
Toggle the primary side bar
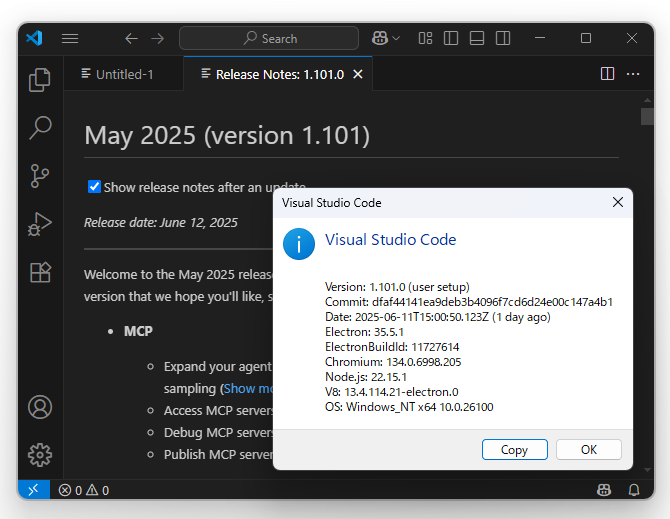point(451,38)
